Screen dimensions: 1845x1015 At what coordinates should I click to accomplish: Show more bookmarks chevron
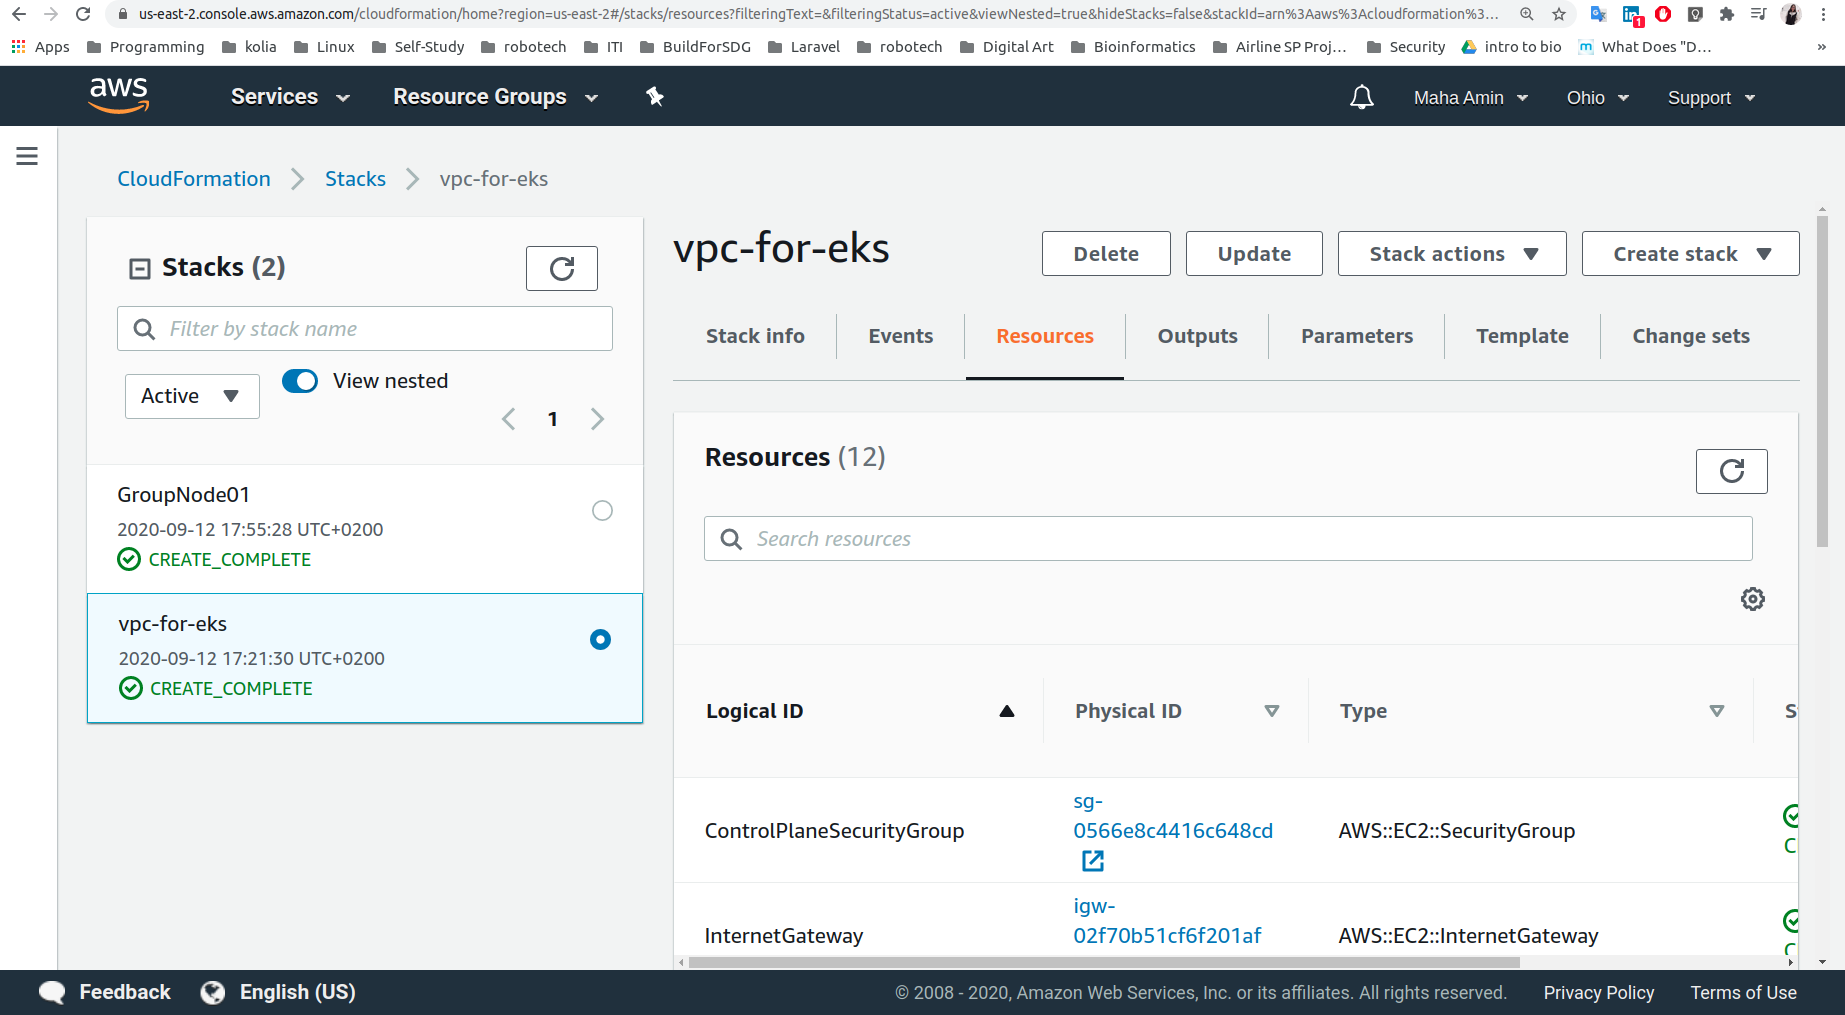coord(1821,47)
